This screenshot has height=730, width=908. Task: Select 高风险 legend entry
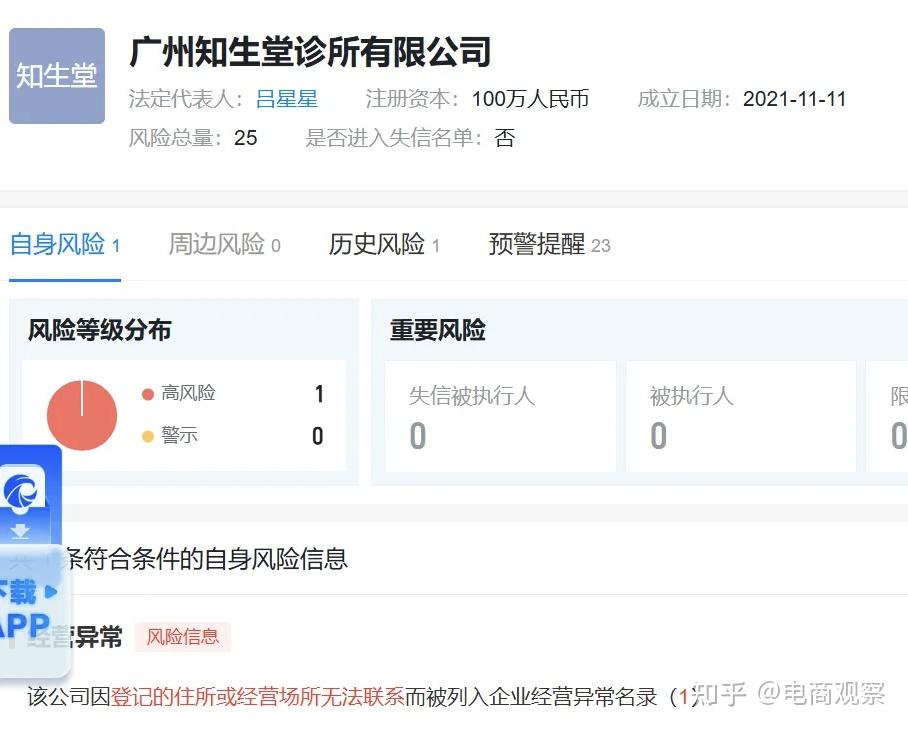point(178,393)
